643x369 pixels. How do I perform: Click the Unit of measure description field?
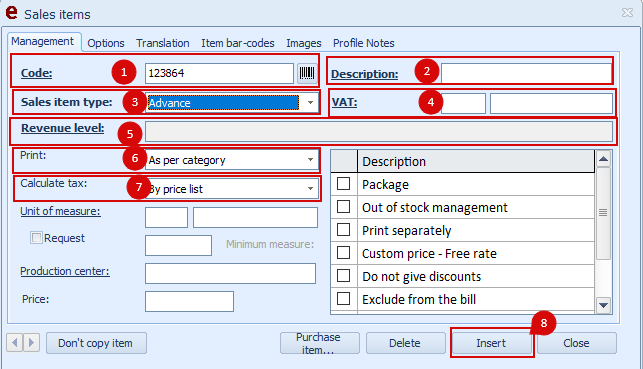255,217
